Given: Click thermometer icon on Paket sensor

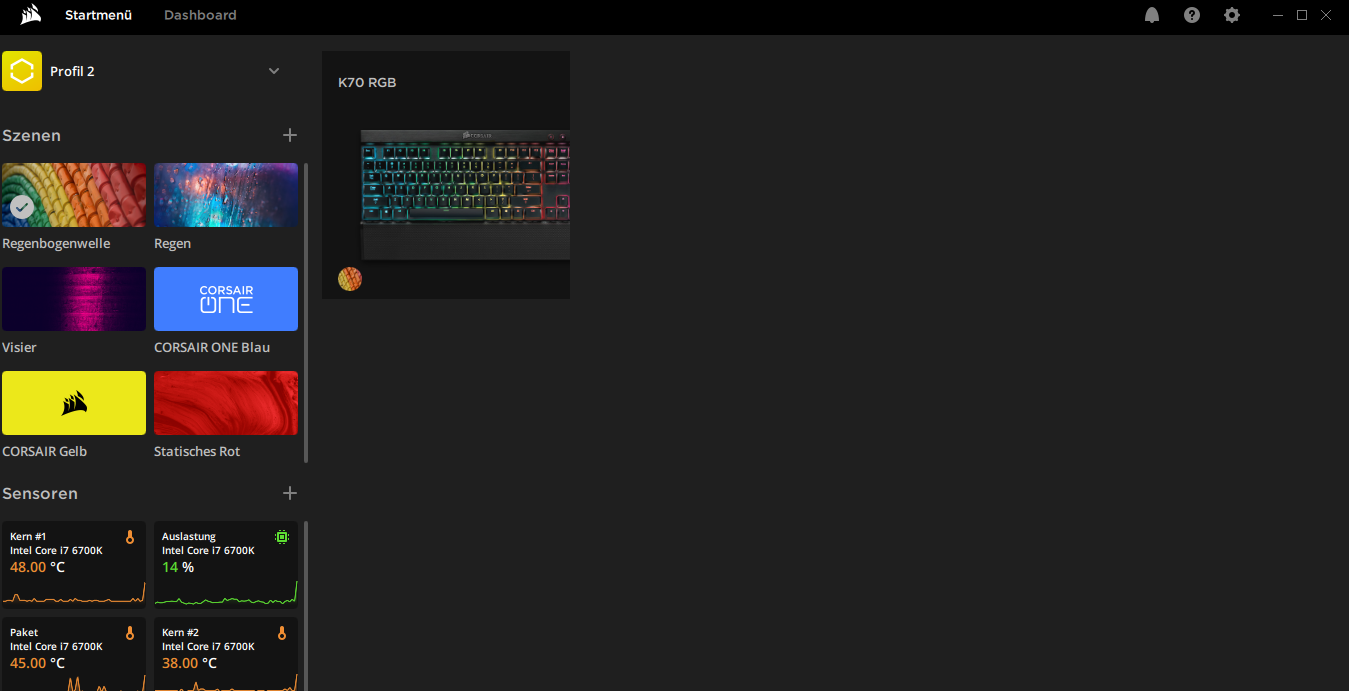Looking at the screenshot, I should 130,633.
